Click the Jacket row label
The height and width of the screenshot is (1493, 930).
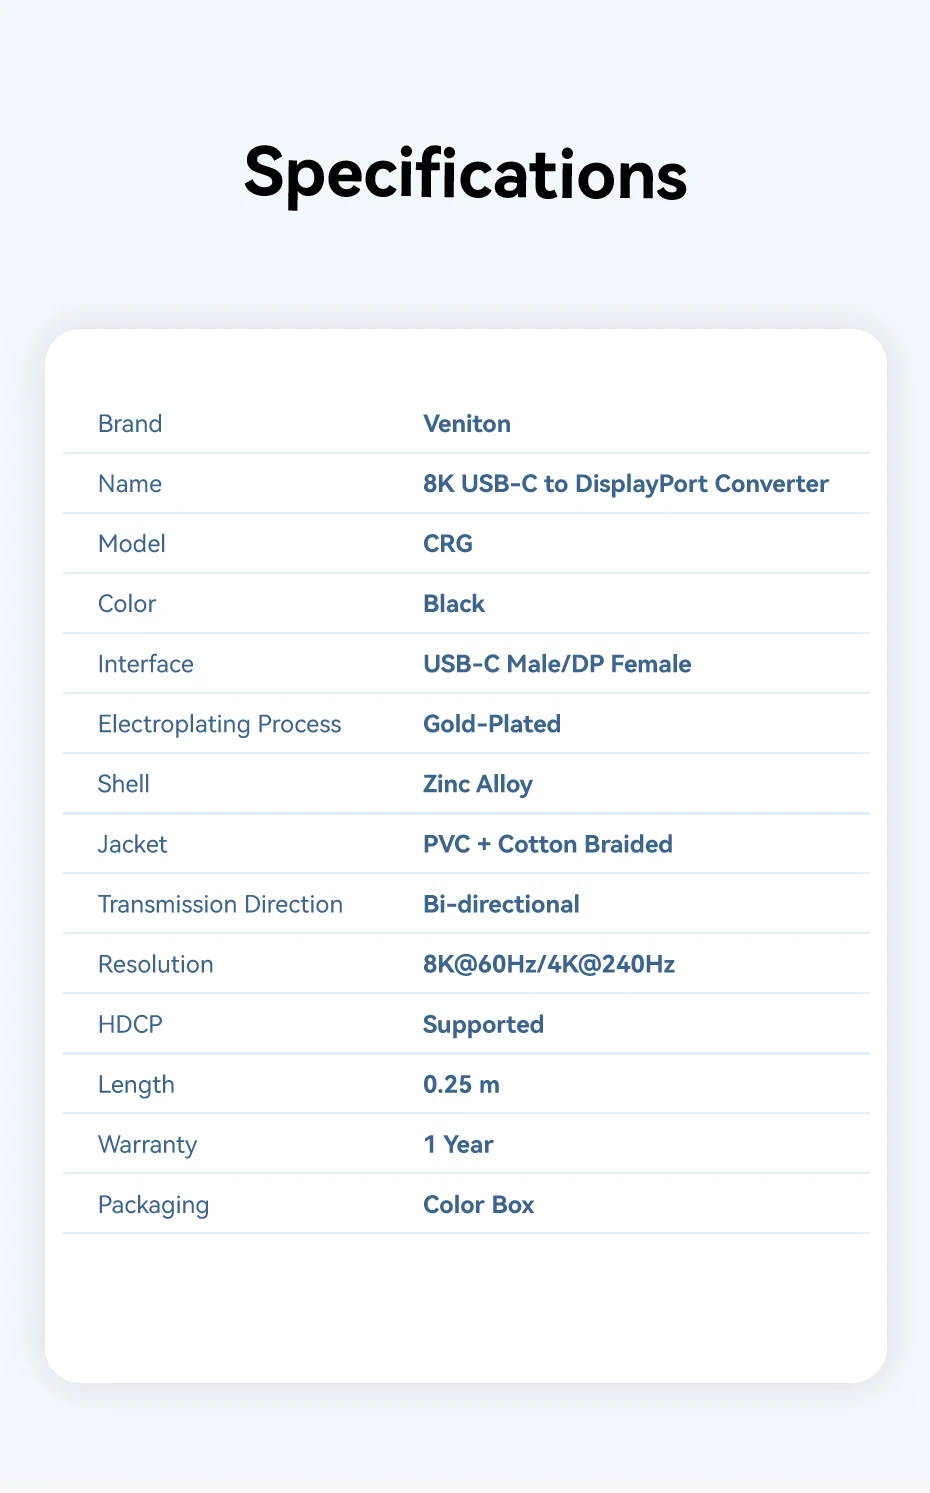[132, 844]
